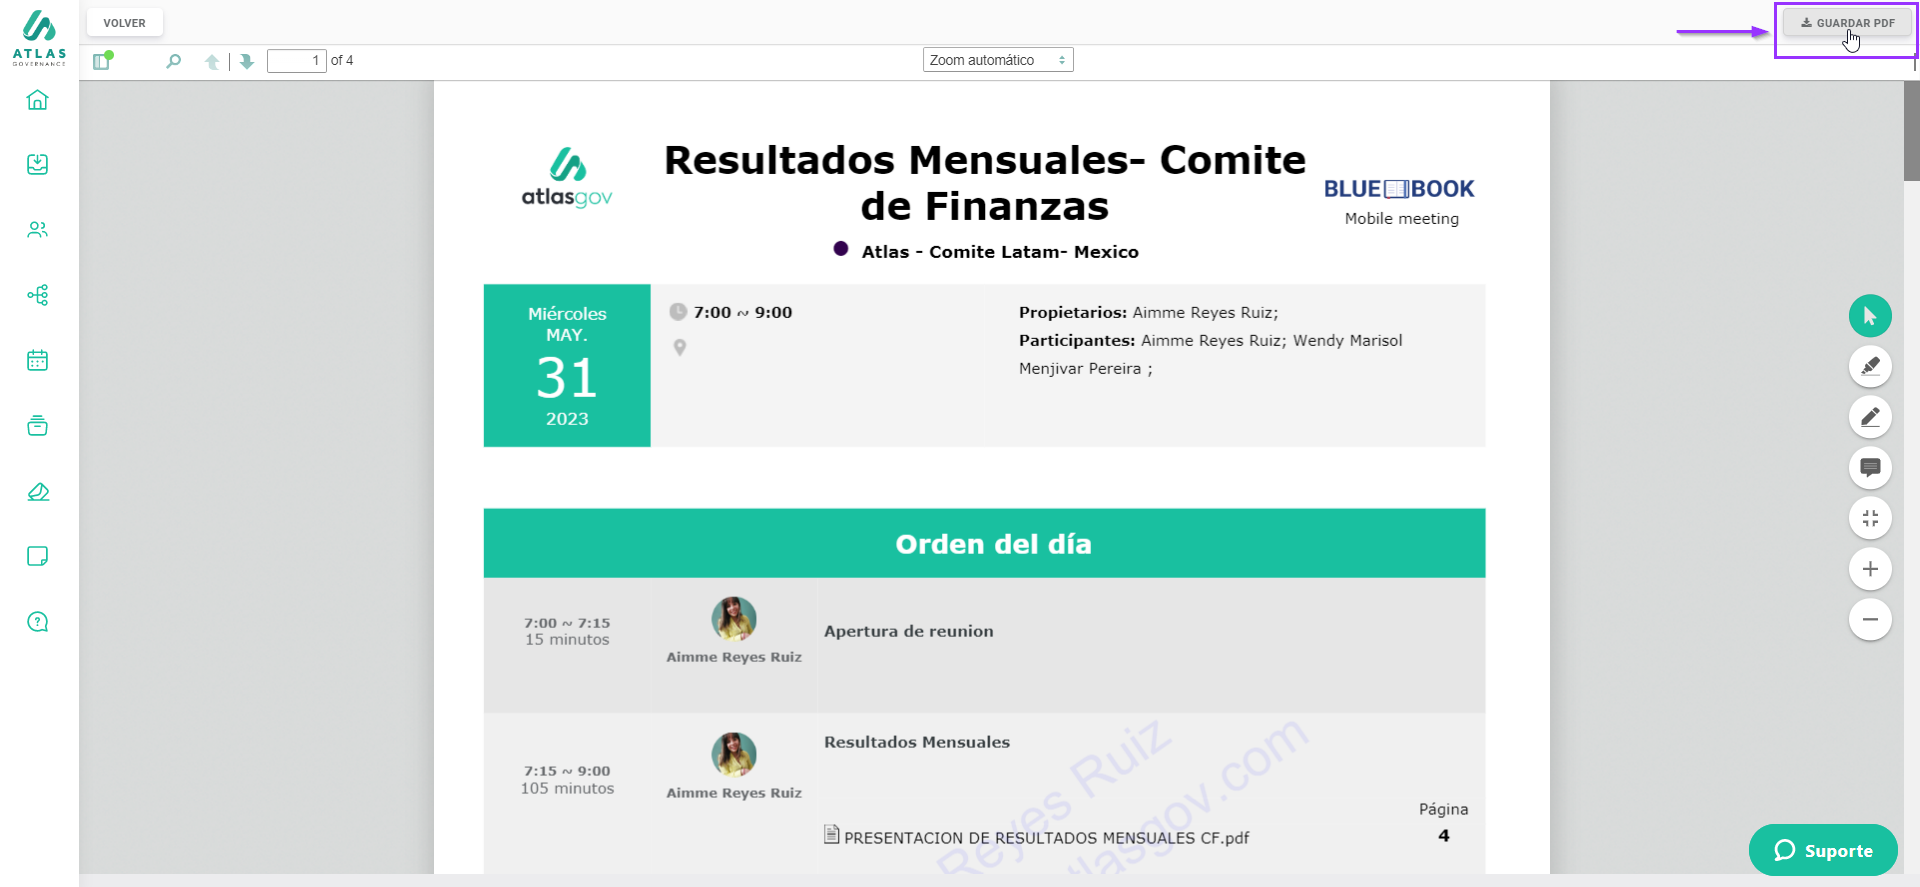This screenshot has width=1920, height=887.
Task: Toggle the PDF sidebar panel
Action: (x=102, y=61)
